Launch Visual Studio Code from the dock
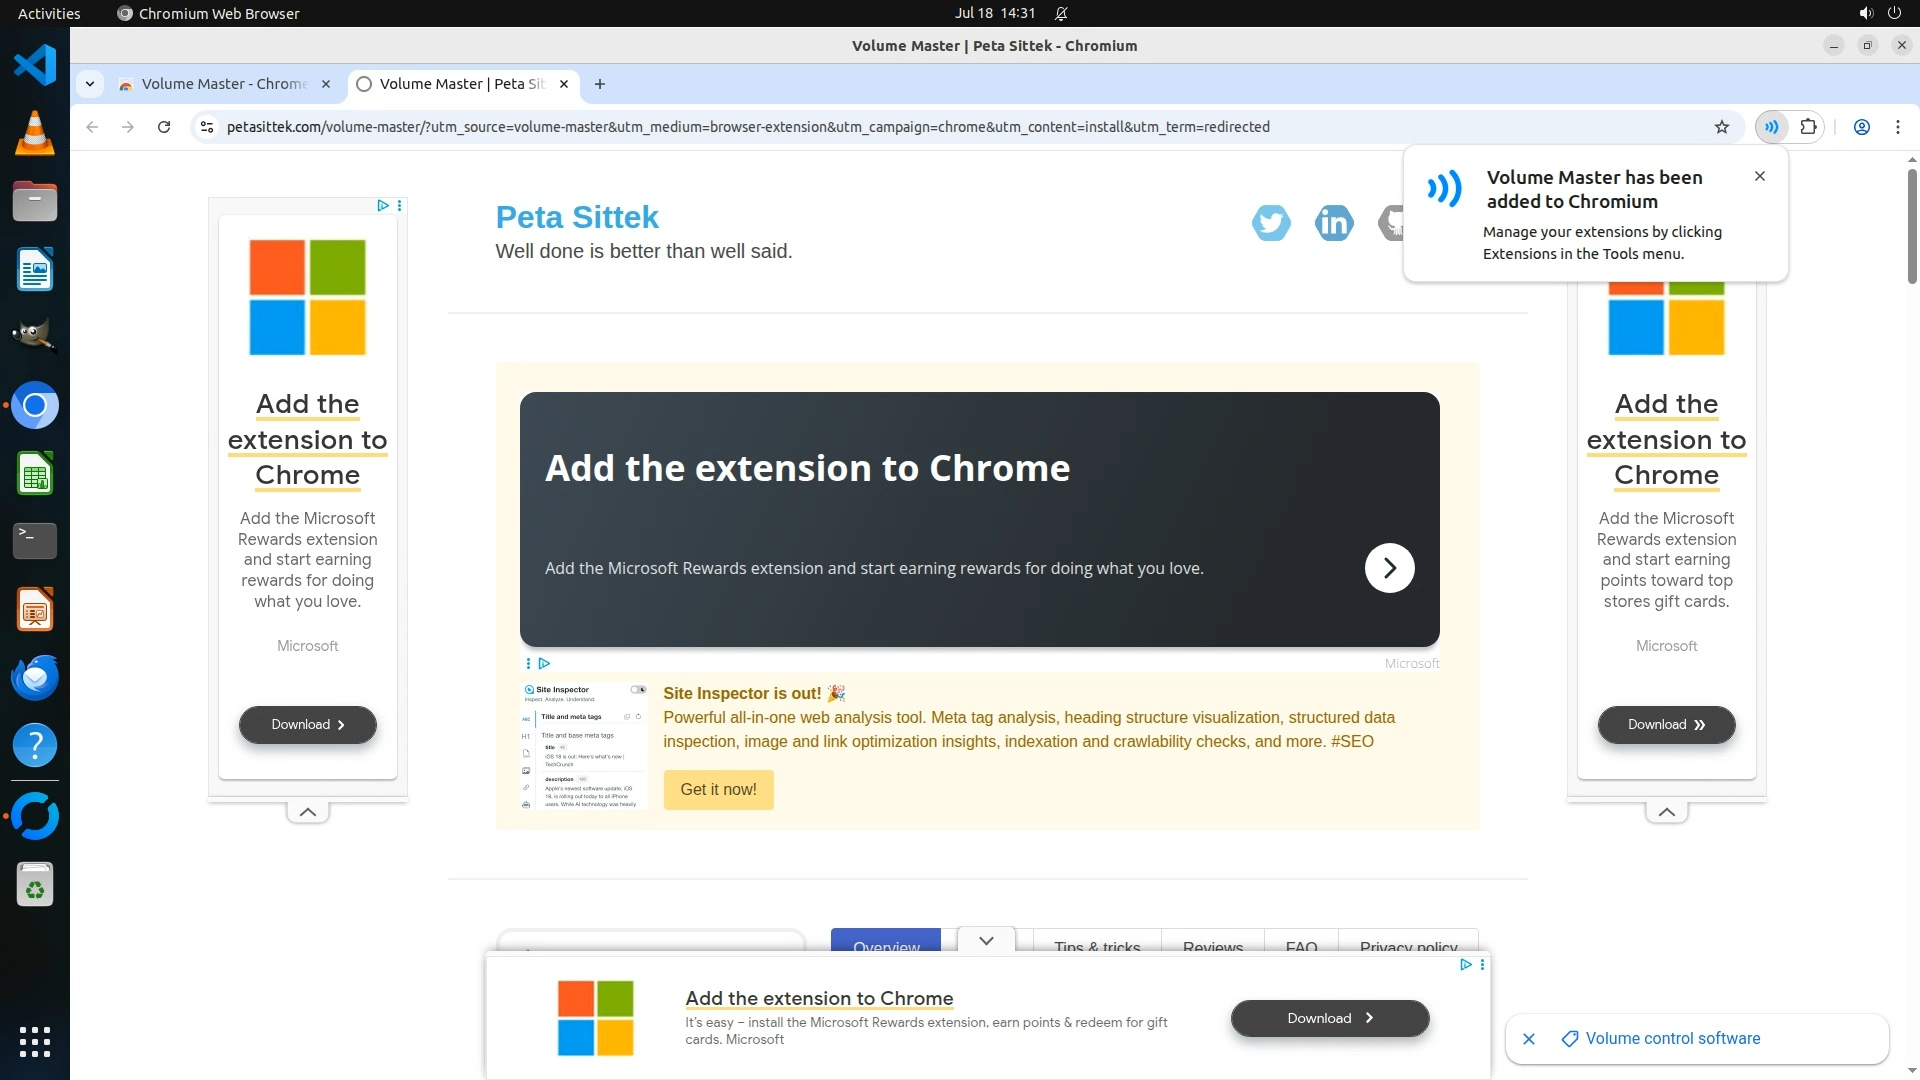The width and height of the screenshot is (1920, 1080). [x=35, y=66]
